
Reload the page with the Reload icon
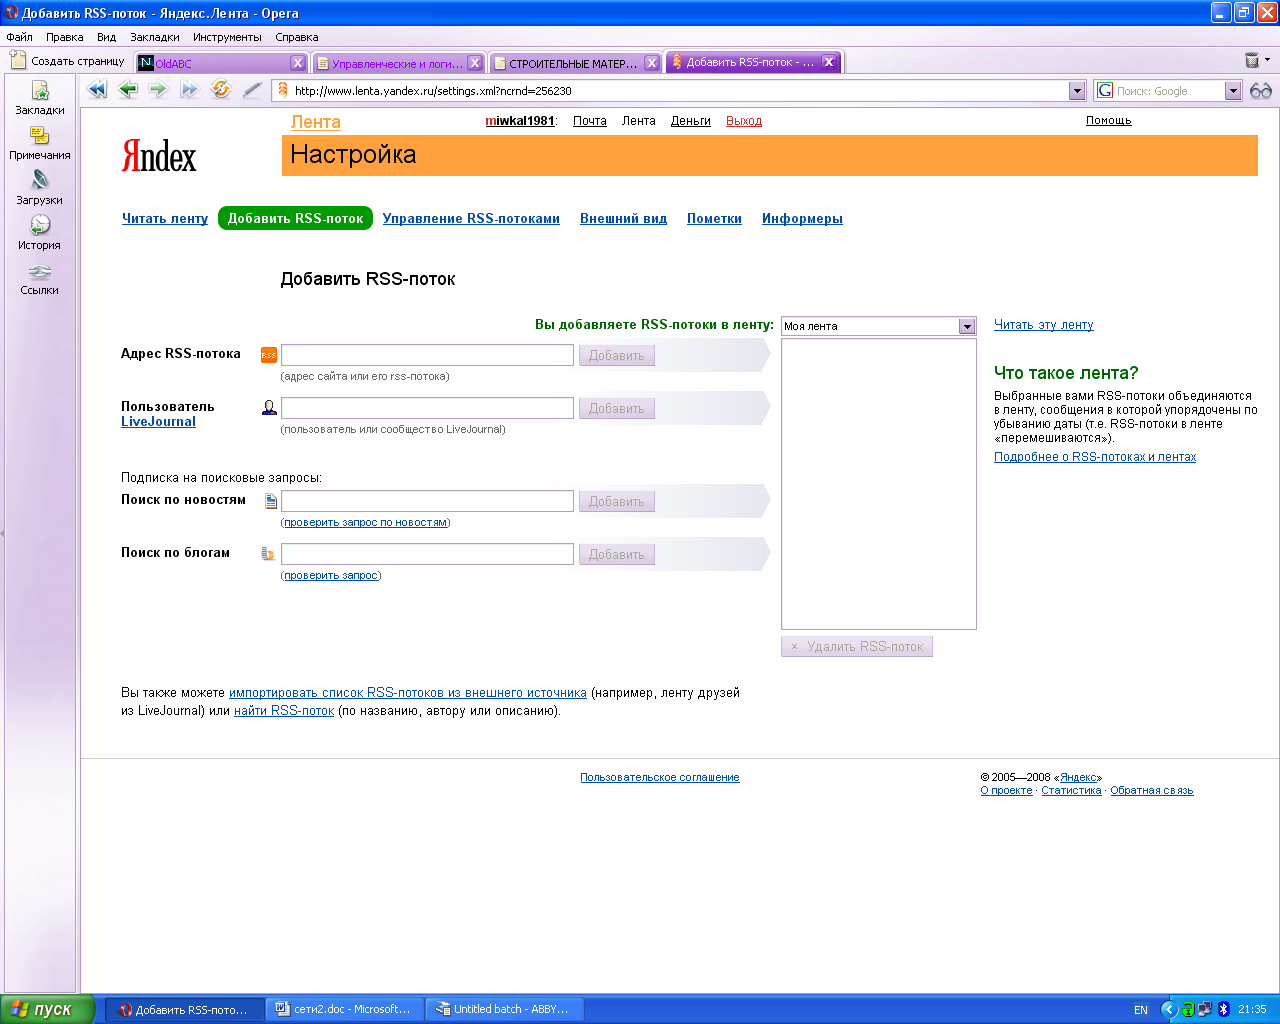click(x=221, y=90)
